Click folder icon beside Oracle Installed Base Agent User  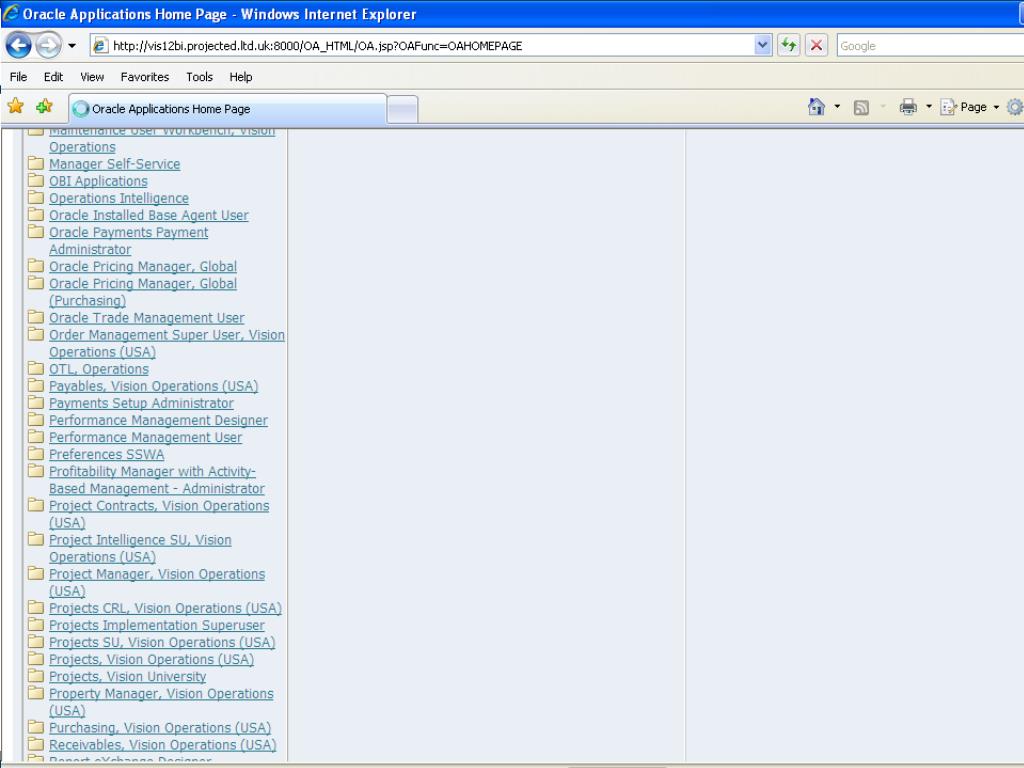click(36, 214)
